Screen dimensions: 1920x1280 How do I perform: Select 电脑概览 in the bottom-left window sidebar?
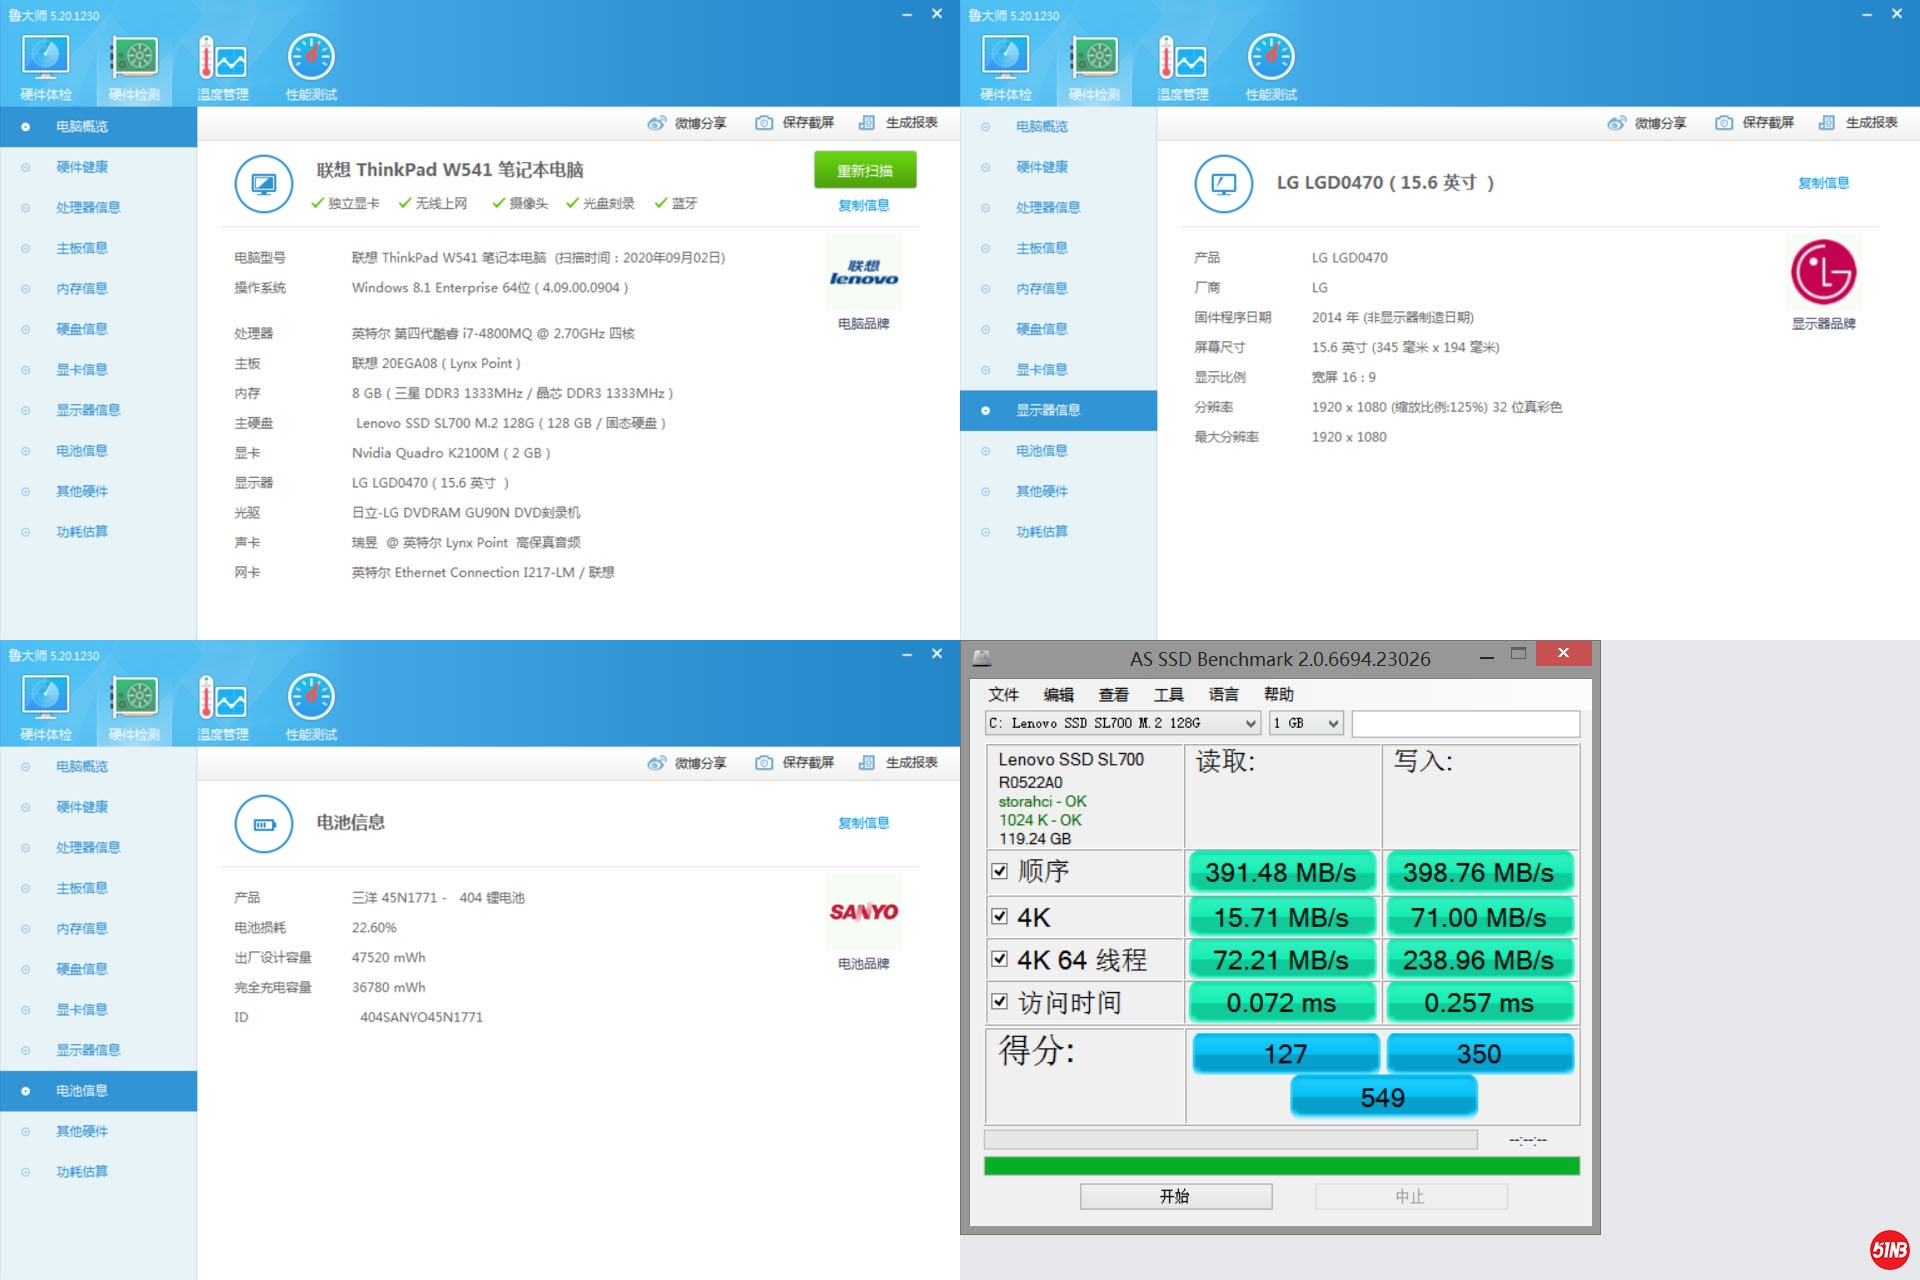point(98,766)
